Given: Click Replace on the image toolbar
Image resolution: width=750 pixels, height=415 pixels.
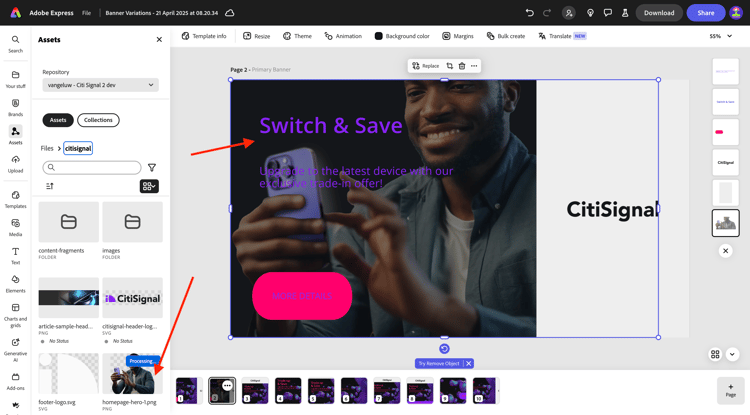Looking at the screenshot, I should [x=425, y=66].
